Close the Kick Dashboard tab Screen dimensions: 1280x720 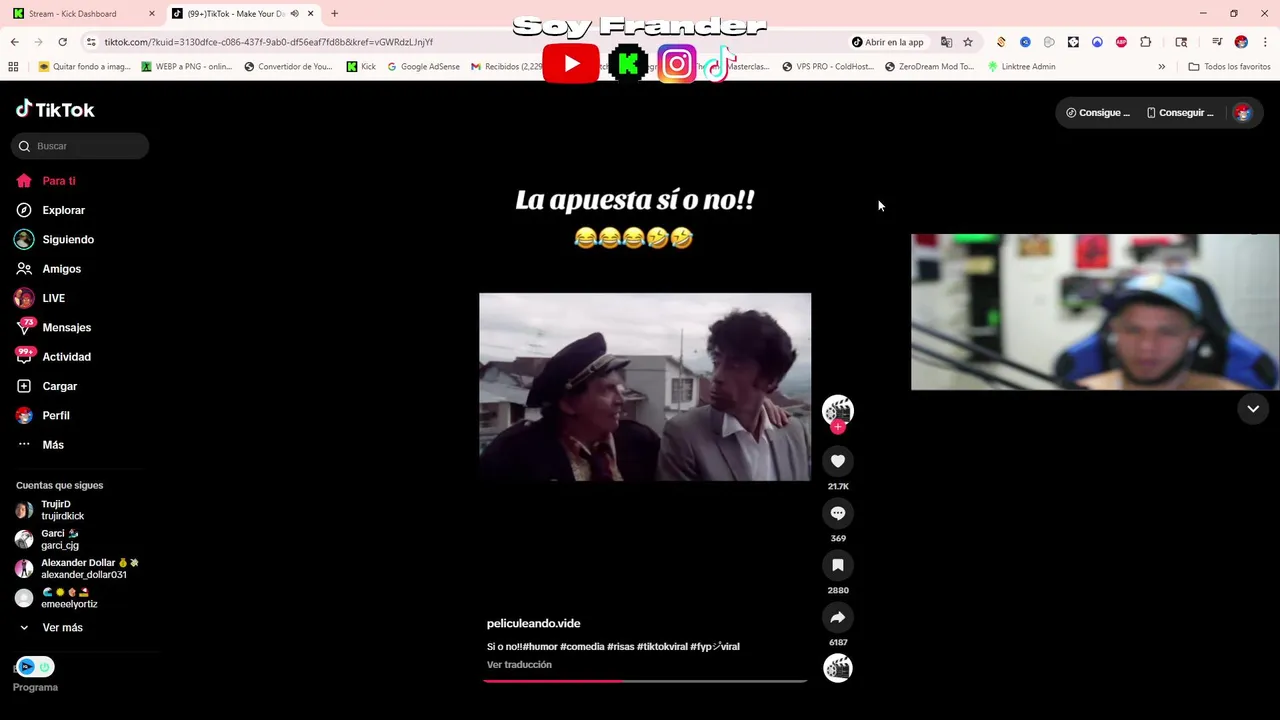152,14
